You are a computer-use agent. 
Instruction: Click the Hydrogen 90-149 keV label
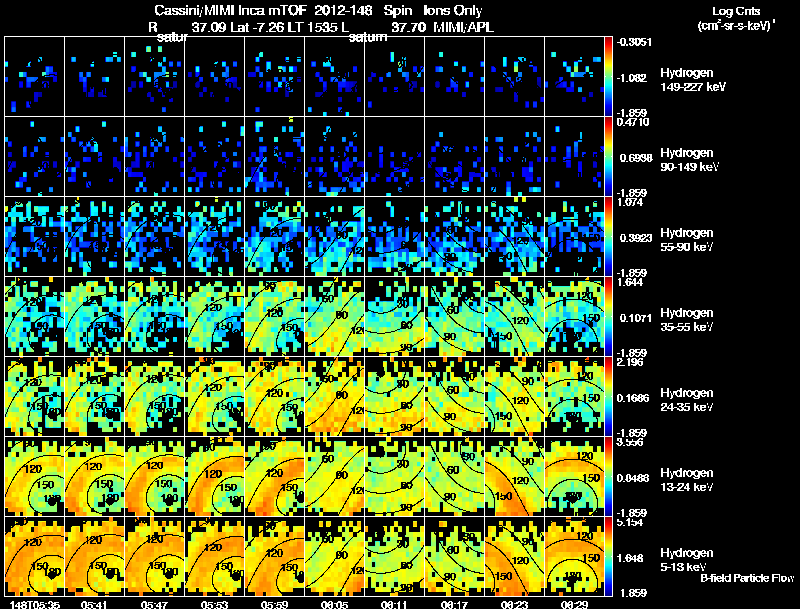[689, 160]
